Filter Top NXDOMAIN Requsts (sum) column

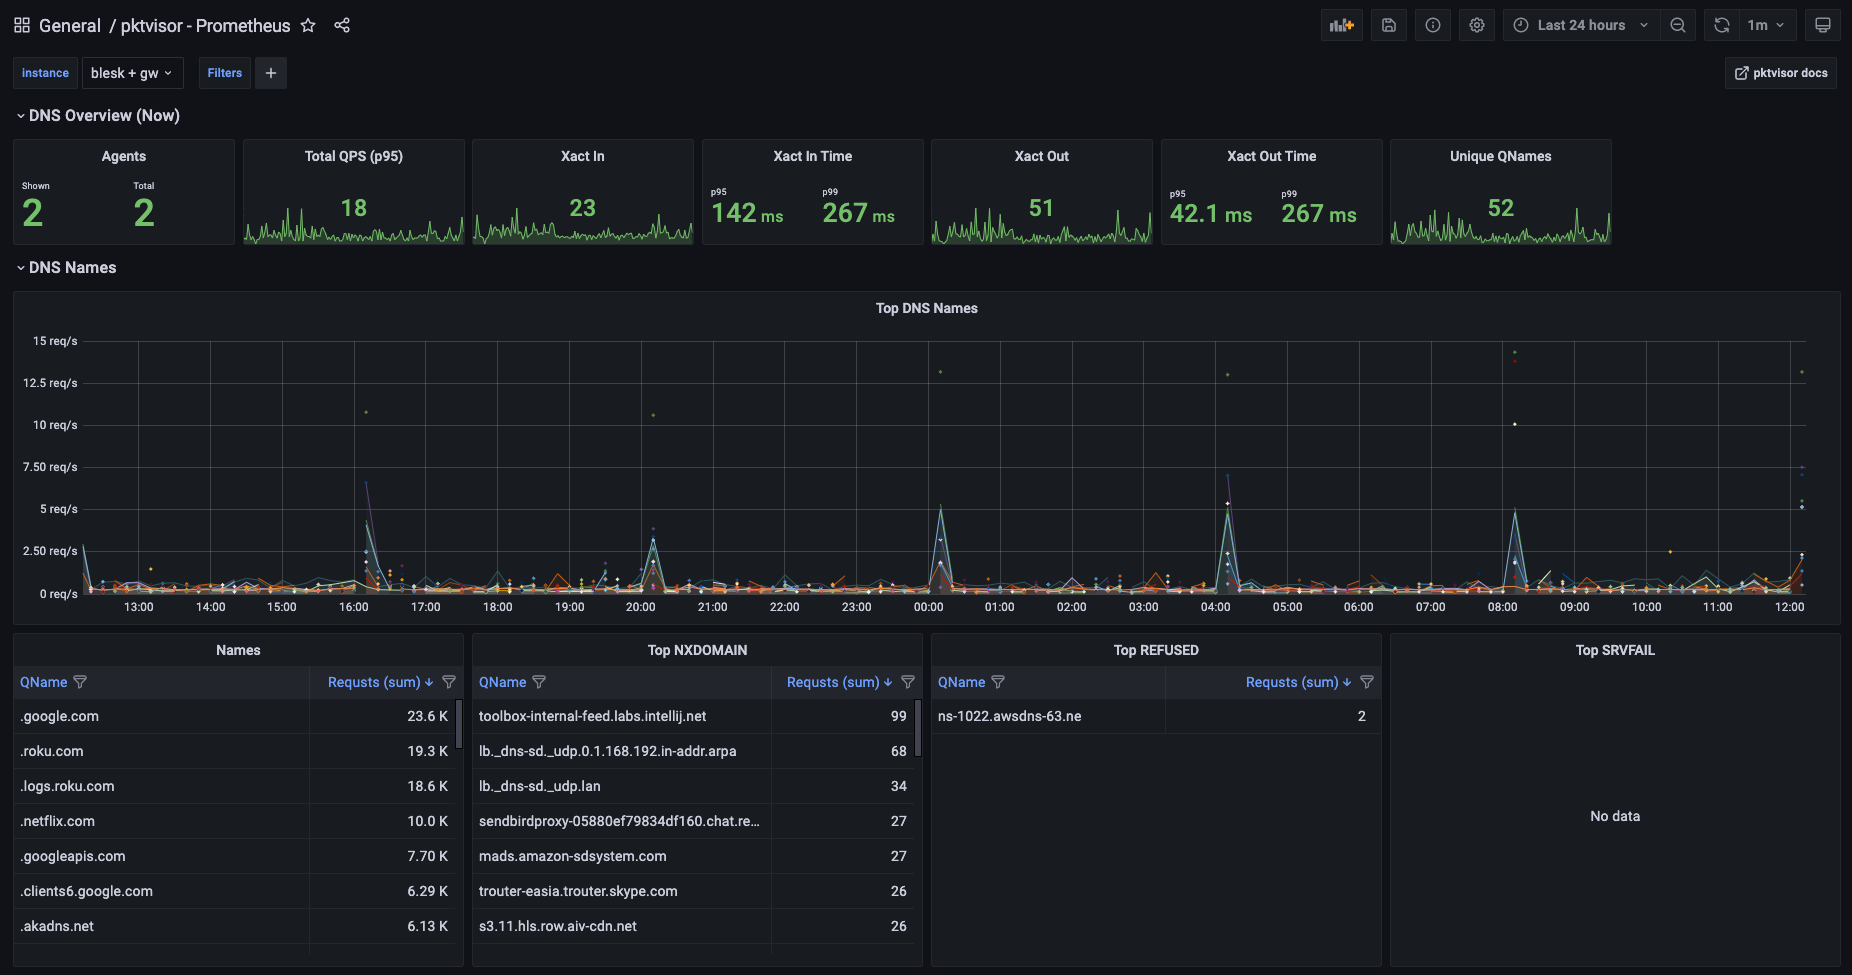tap(908, 682)
